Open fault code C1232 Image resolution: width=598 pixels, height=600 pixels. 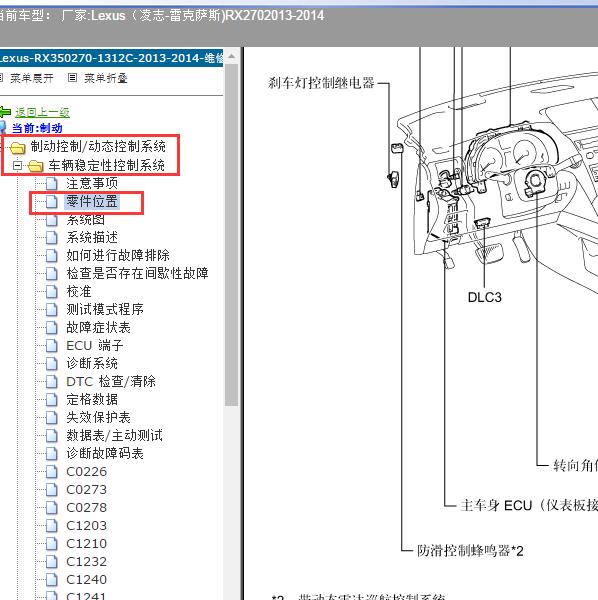(86, 561)
